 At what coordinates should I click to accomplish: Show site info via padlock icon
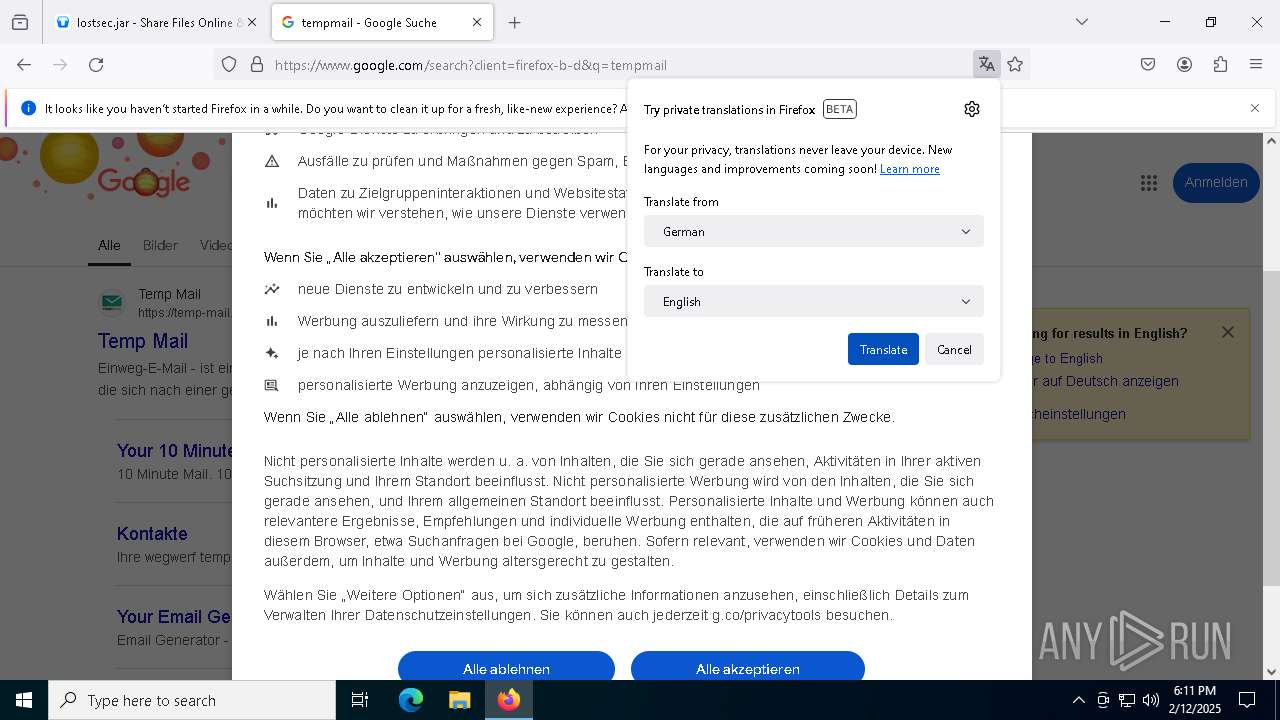pyautogui.click(x=257, y=65)
